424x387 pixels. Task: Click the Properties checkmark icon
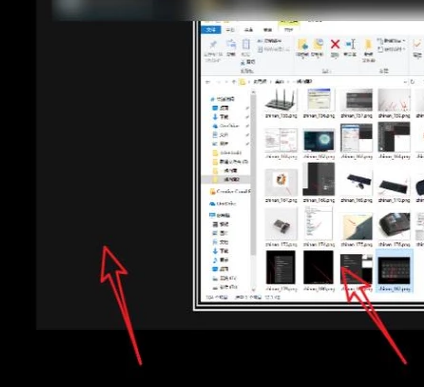[x=417, y=44]
